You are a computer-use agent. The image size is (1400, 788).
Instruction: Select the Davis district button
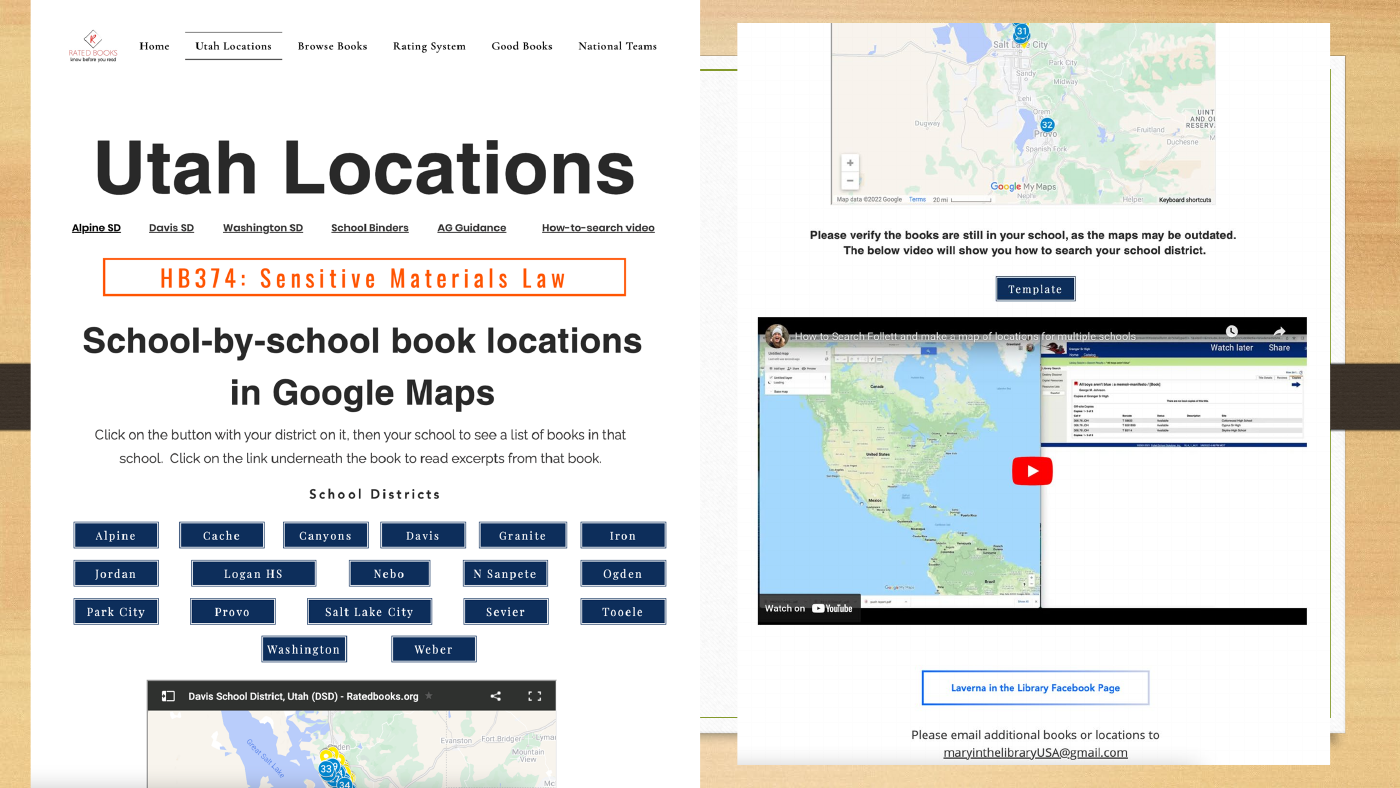pos(423,535)
